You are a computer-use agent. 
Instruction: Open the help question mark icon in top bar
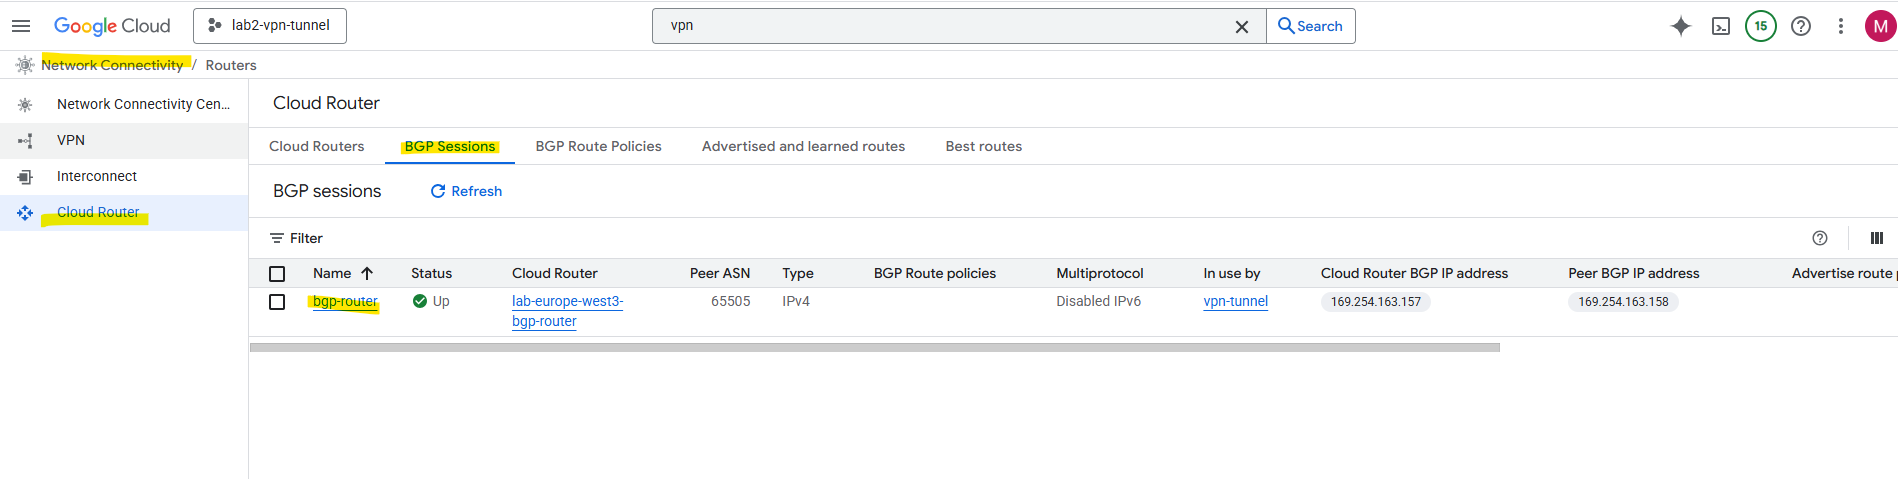pos(1800,26)
